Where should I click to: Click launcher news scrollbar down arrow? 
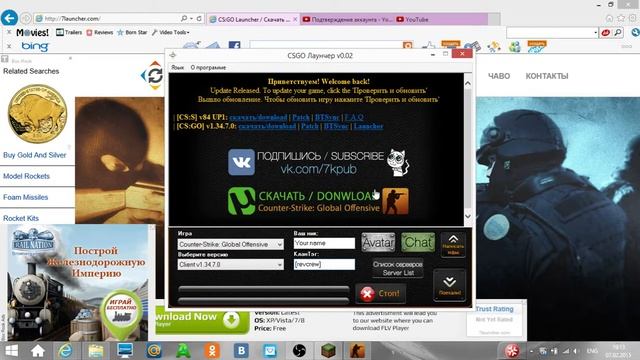pyautogui.click(x=468, y=216)
